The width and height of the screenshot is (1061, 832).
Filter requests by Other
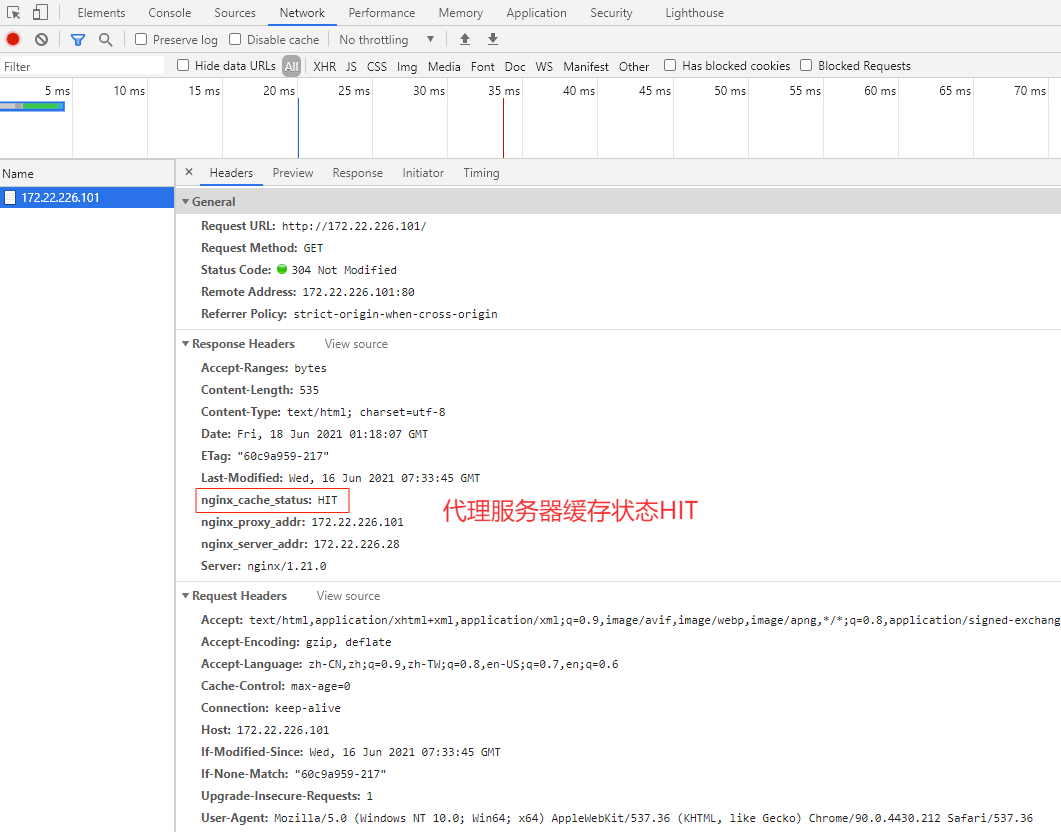pyautogui.click(x=634, y=66)
